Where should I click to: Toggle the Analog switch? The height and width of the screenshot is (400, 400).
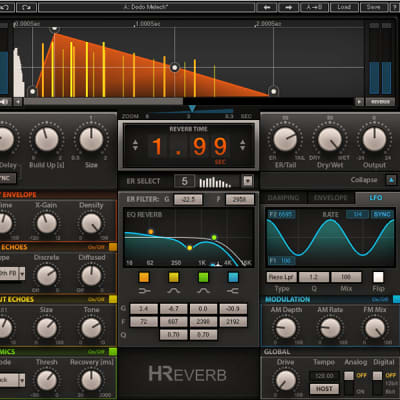(x=349, y=376)
